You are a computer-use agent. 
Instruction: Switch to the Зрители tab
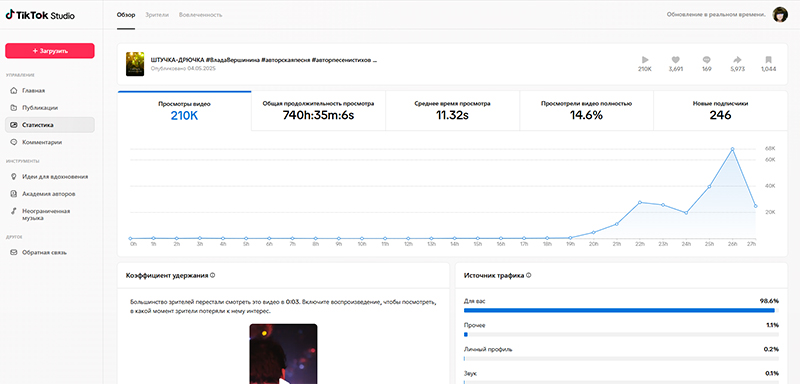tap(157, 15)
